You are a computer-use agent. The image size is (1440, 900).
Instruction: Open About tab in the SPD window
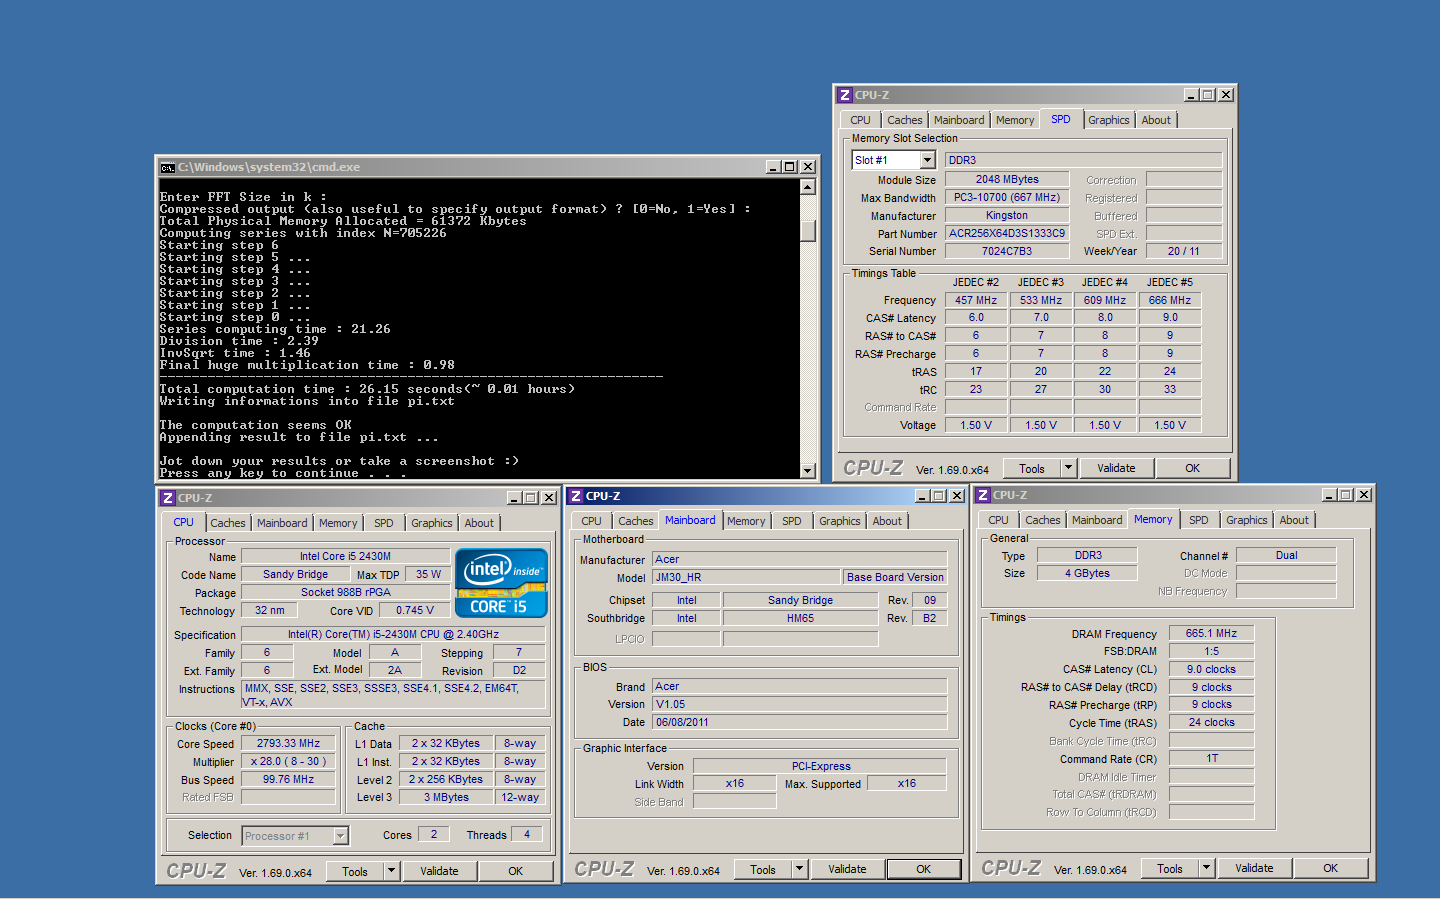coord(1156,120)
